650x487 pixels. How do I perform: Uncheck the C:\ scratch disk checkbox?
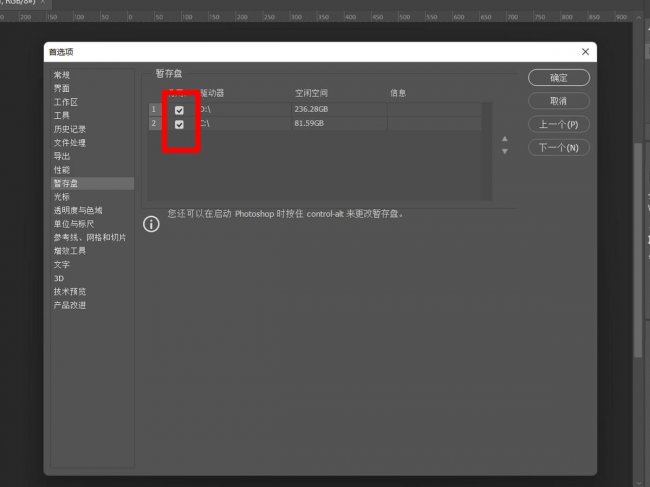point(179,124)
